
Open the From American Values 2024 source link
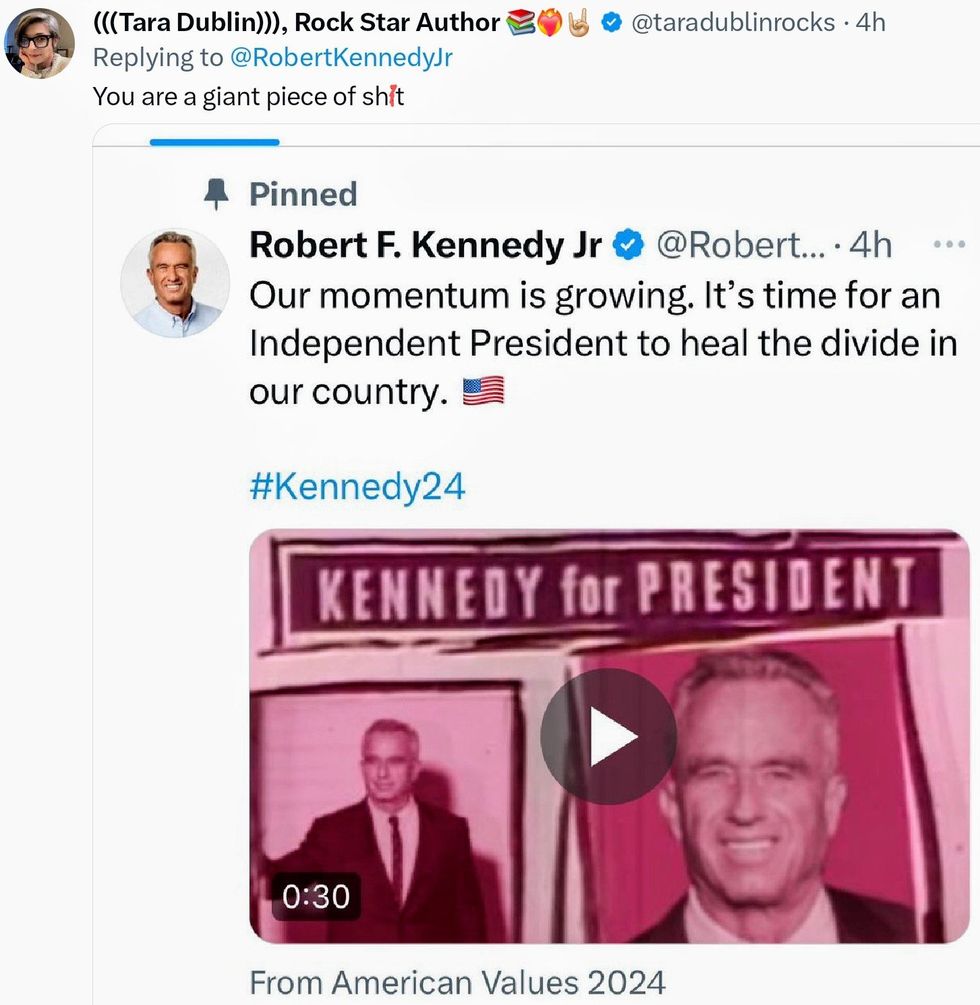(457, 983)
